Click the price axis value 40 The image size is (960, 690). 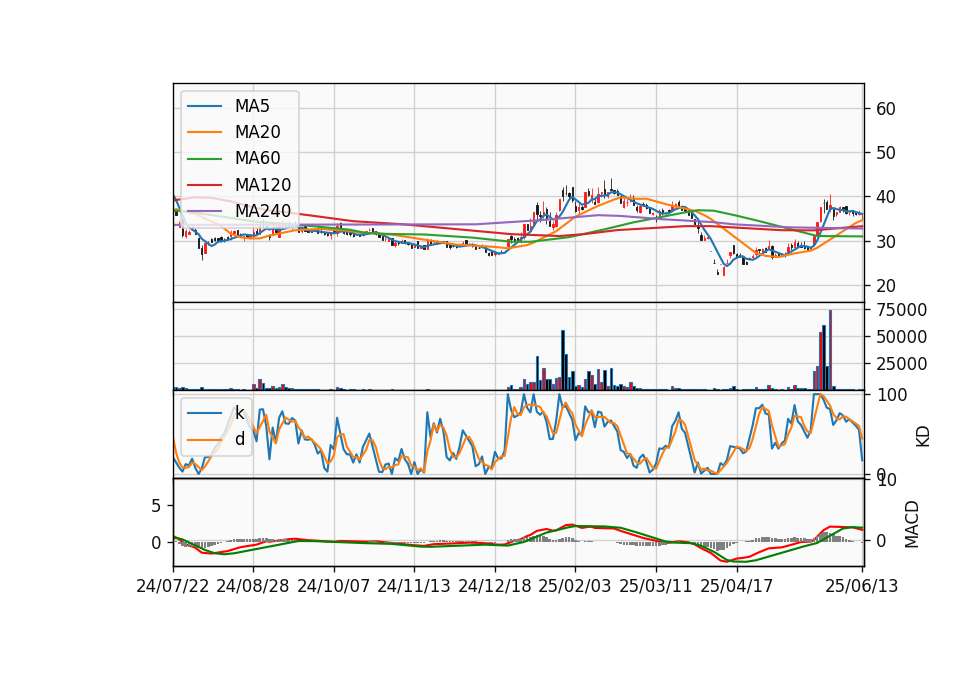pyautogui.click(x=886, y=197)
